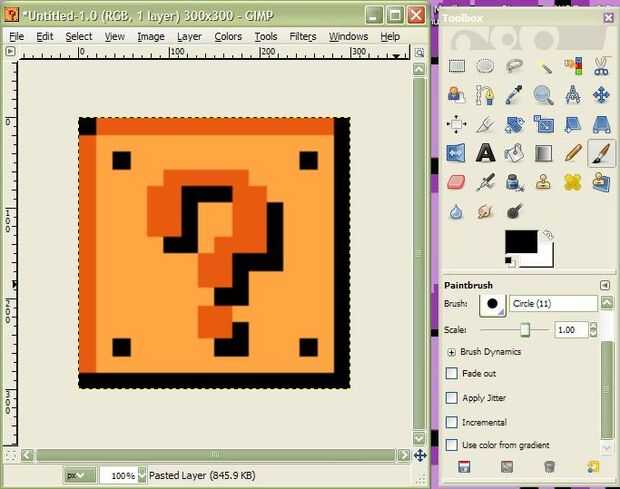Select the Zoom magnifier tool

pos(543,95)
